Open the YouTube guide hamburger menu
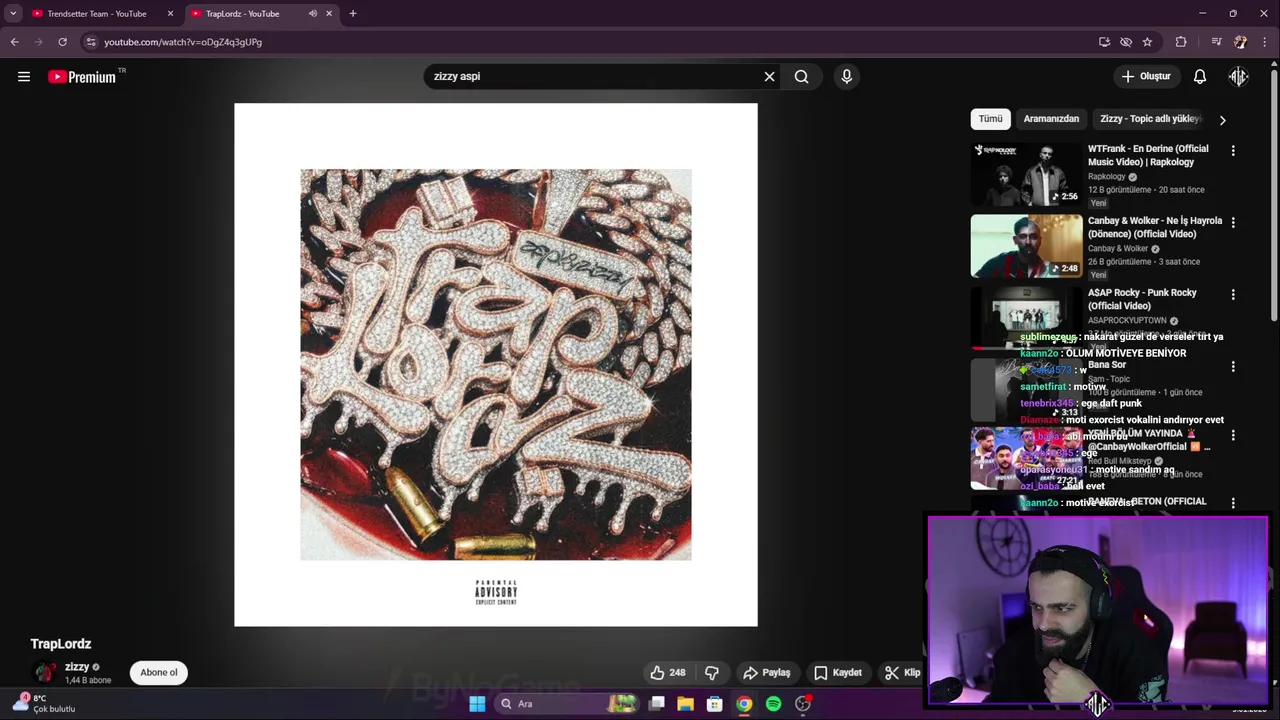 coord(24,77)
